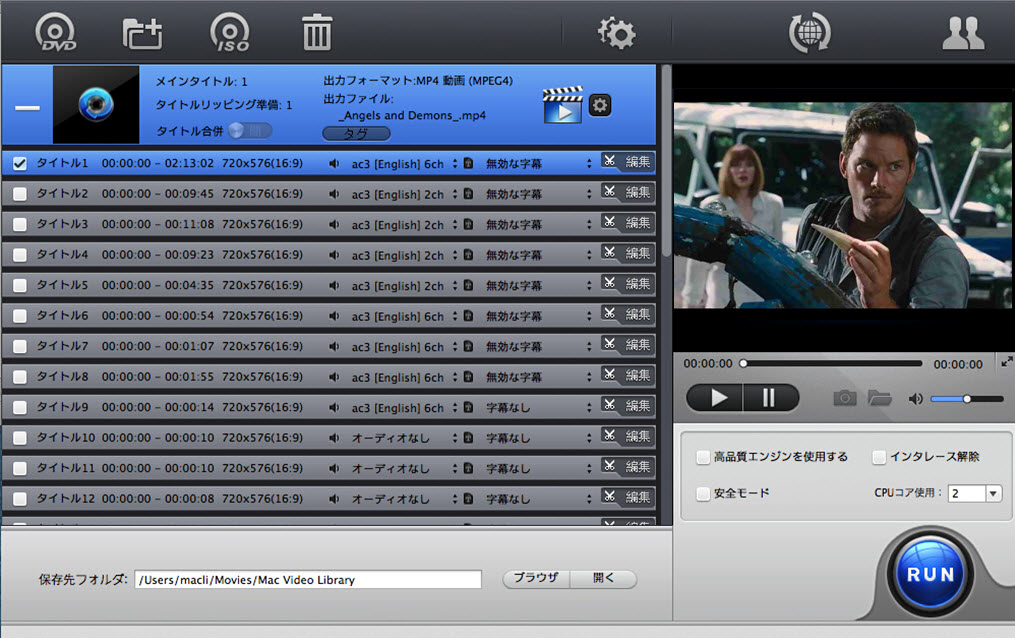
Task: Open the snapshot folder icon
Action: [880, 398]
